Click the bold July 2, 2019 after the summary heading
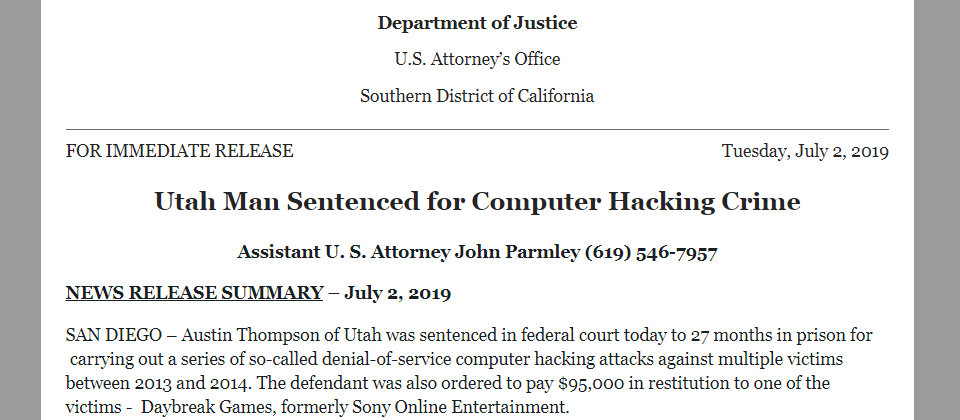The width and height of the screenshot is (960, 420). click(397, 293)
